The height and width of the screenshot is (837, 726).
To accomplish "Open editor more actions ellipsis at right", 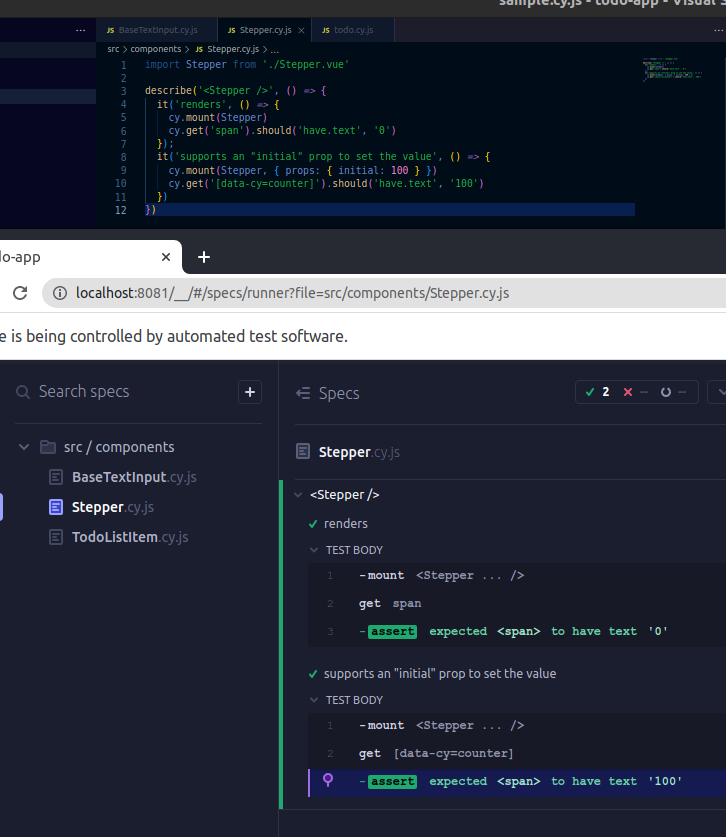I will (719, 30).
